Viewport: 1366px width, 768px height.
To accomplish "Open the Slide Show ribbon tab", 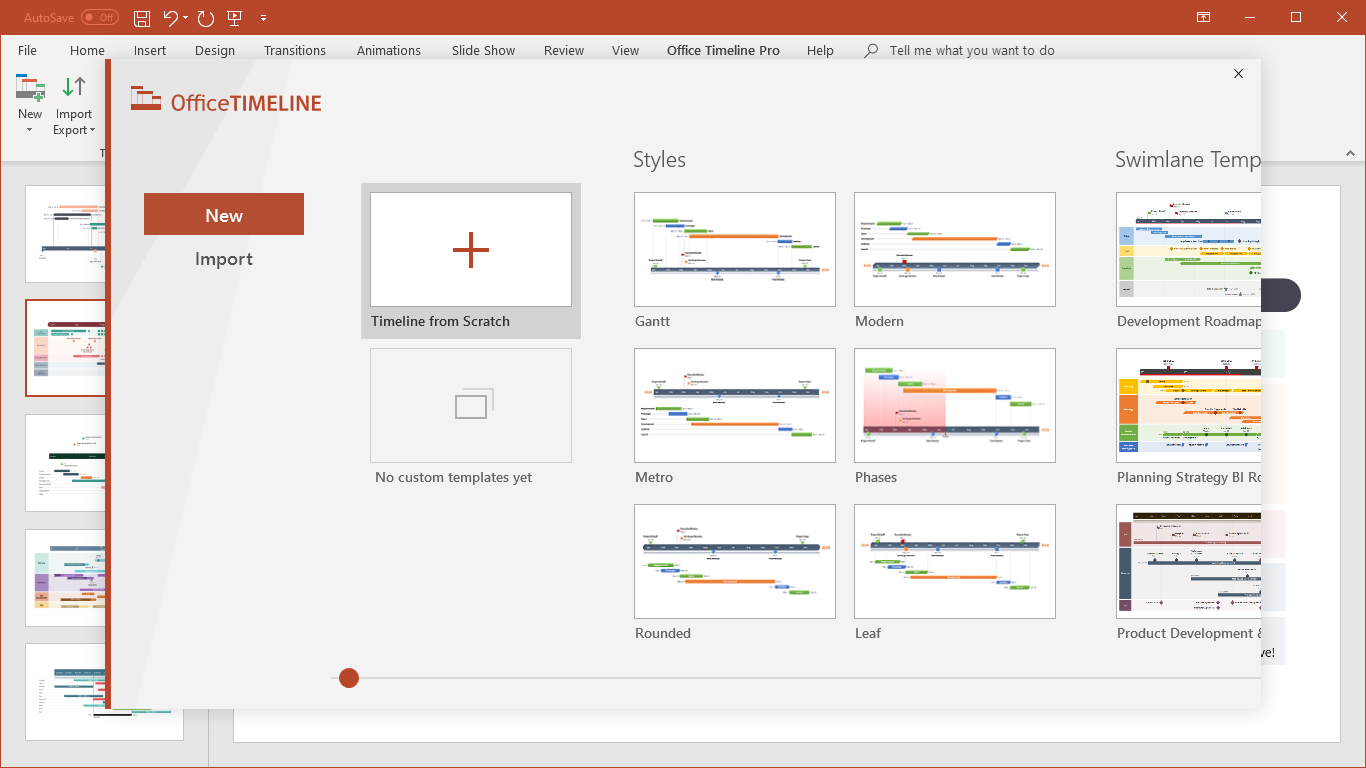I will click(483, 50).
